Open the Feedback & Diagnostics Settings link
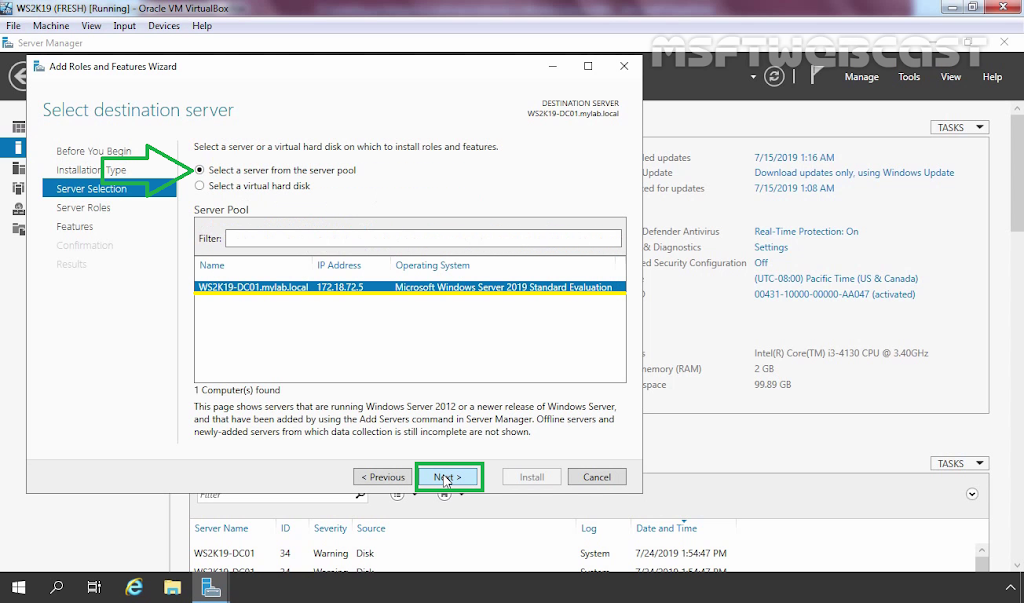 pos(771,247)
